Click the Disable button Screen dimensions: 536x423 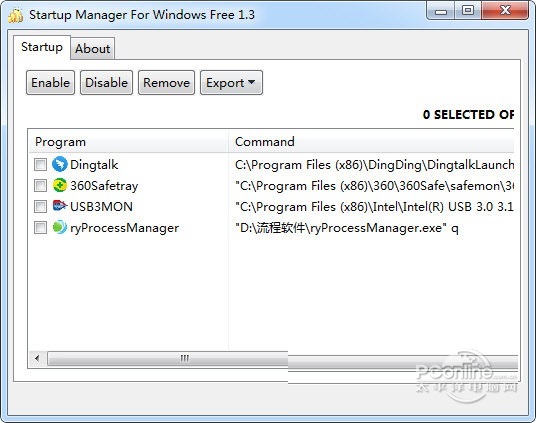[x=106, y=83]
